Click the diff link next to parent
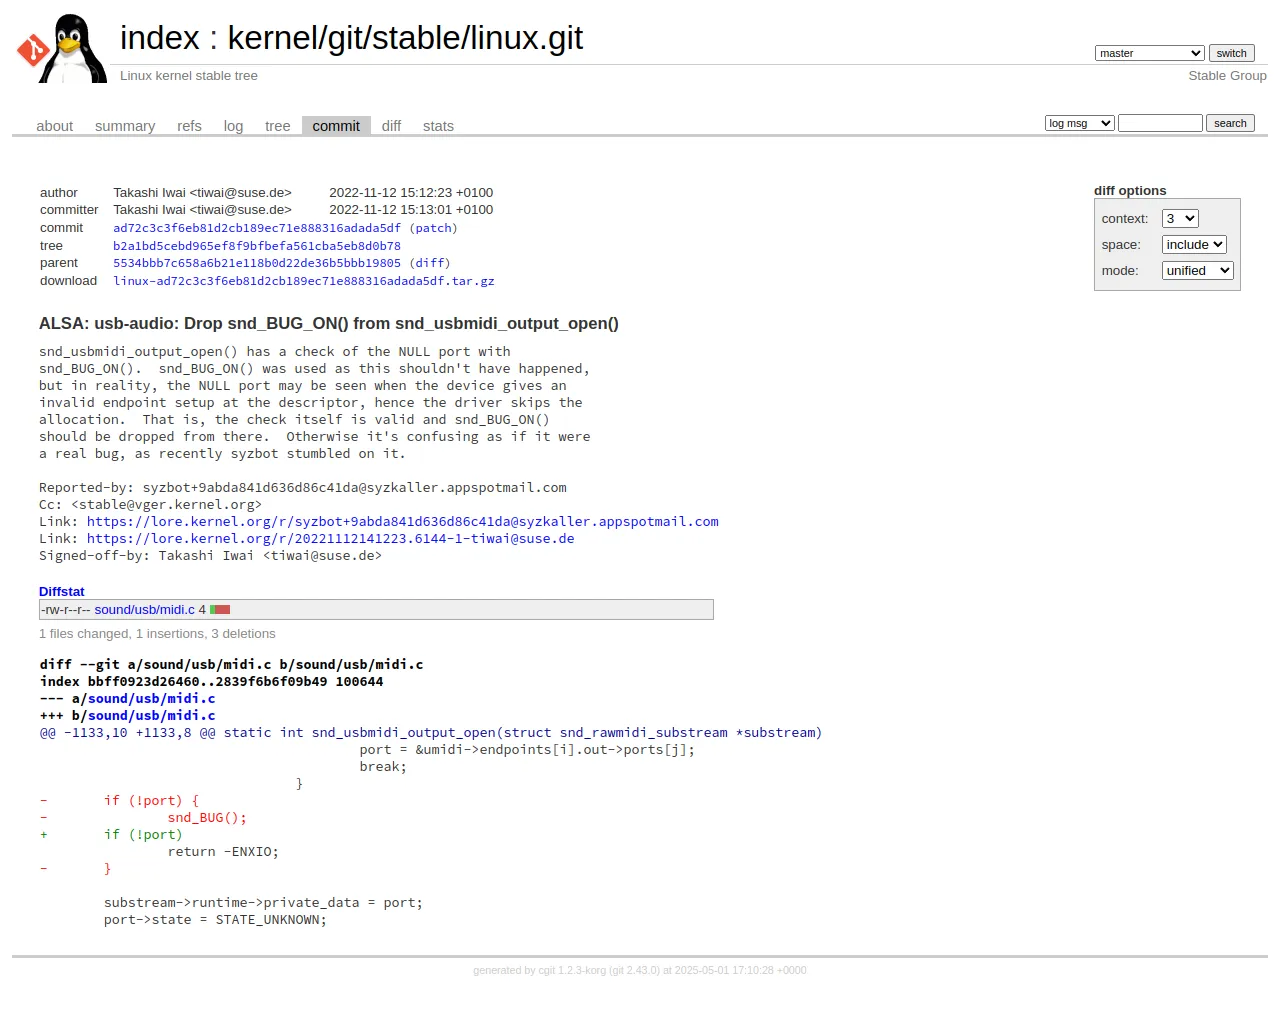This screenshot has width=1280, height=1024. (432, 263)
